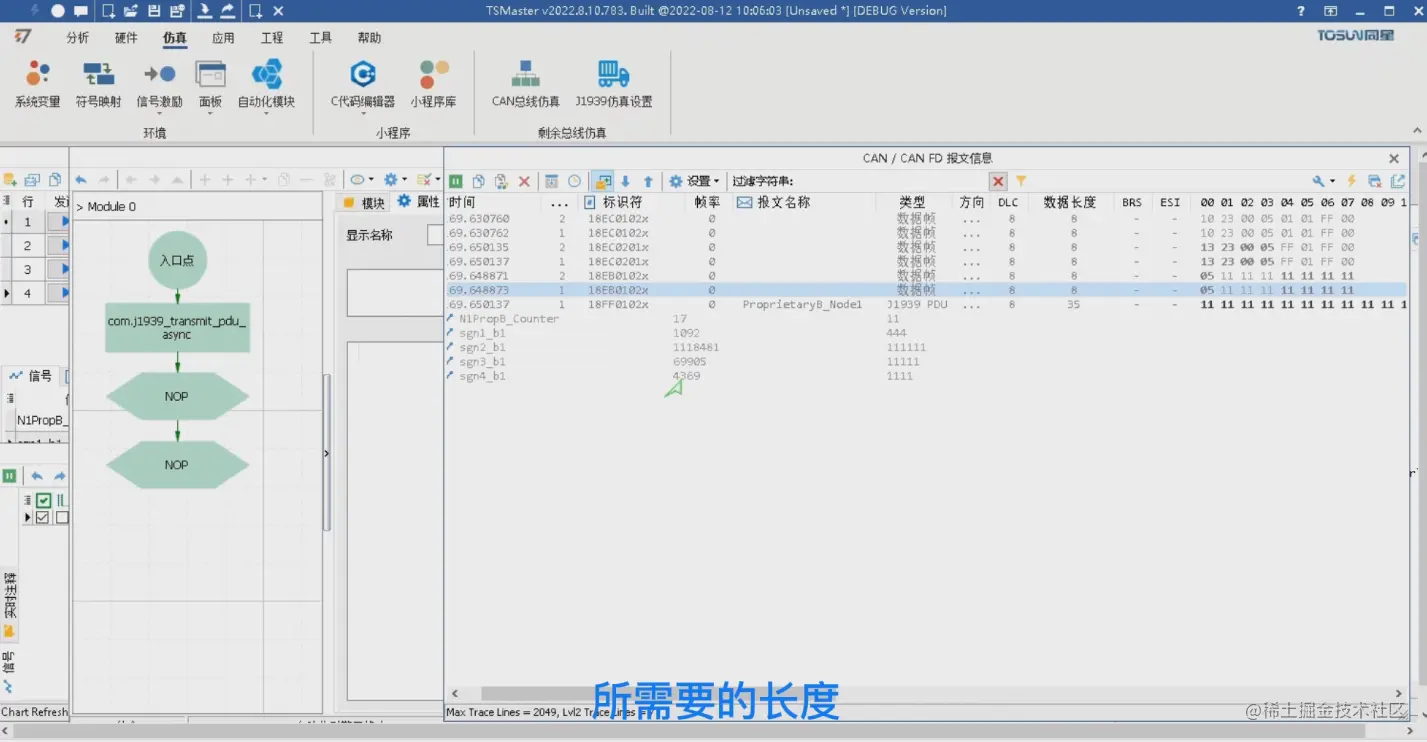This screenshot has height=742, width=1427.
Task: Switch to the 属性 properties tab
Action: pos(418,202)
